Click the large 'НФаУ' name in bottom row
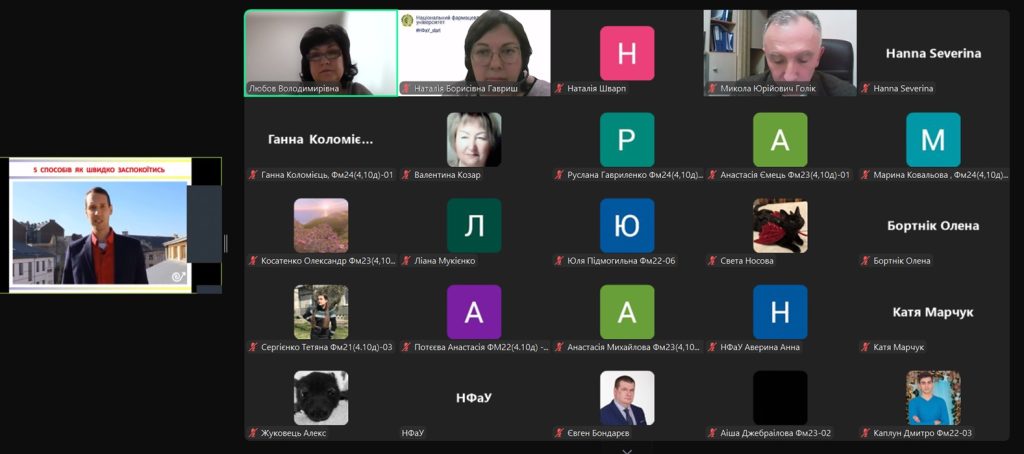The height and width of the screenshot is (454, 1024). tap(474, 397)
